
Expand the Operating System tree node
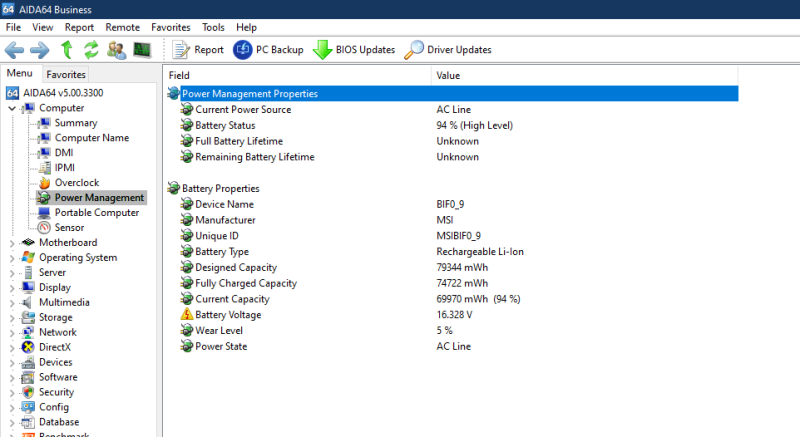click(x=12, y=258)
